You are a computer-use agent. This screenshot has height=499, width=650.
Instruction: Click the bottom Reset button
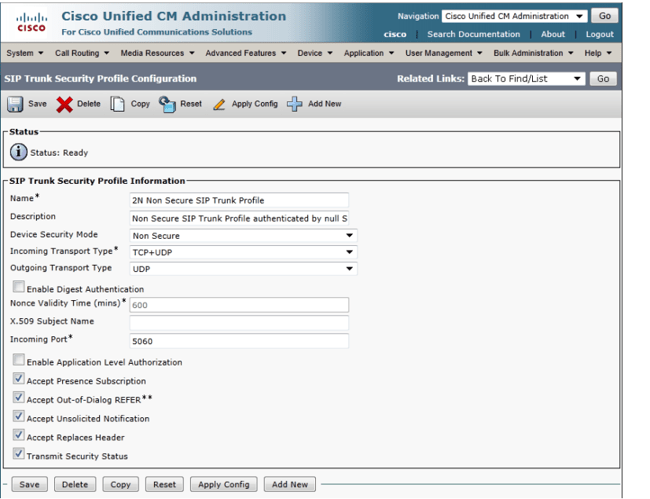click(165, 484)
